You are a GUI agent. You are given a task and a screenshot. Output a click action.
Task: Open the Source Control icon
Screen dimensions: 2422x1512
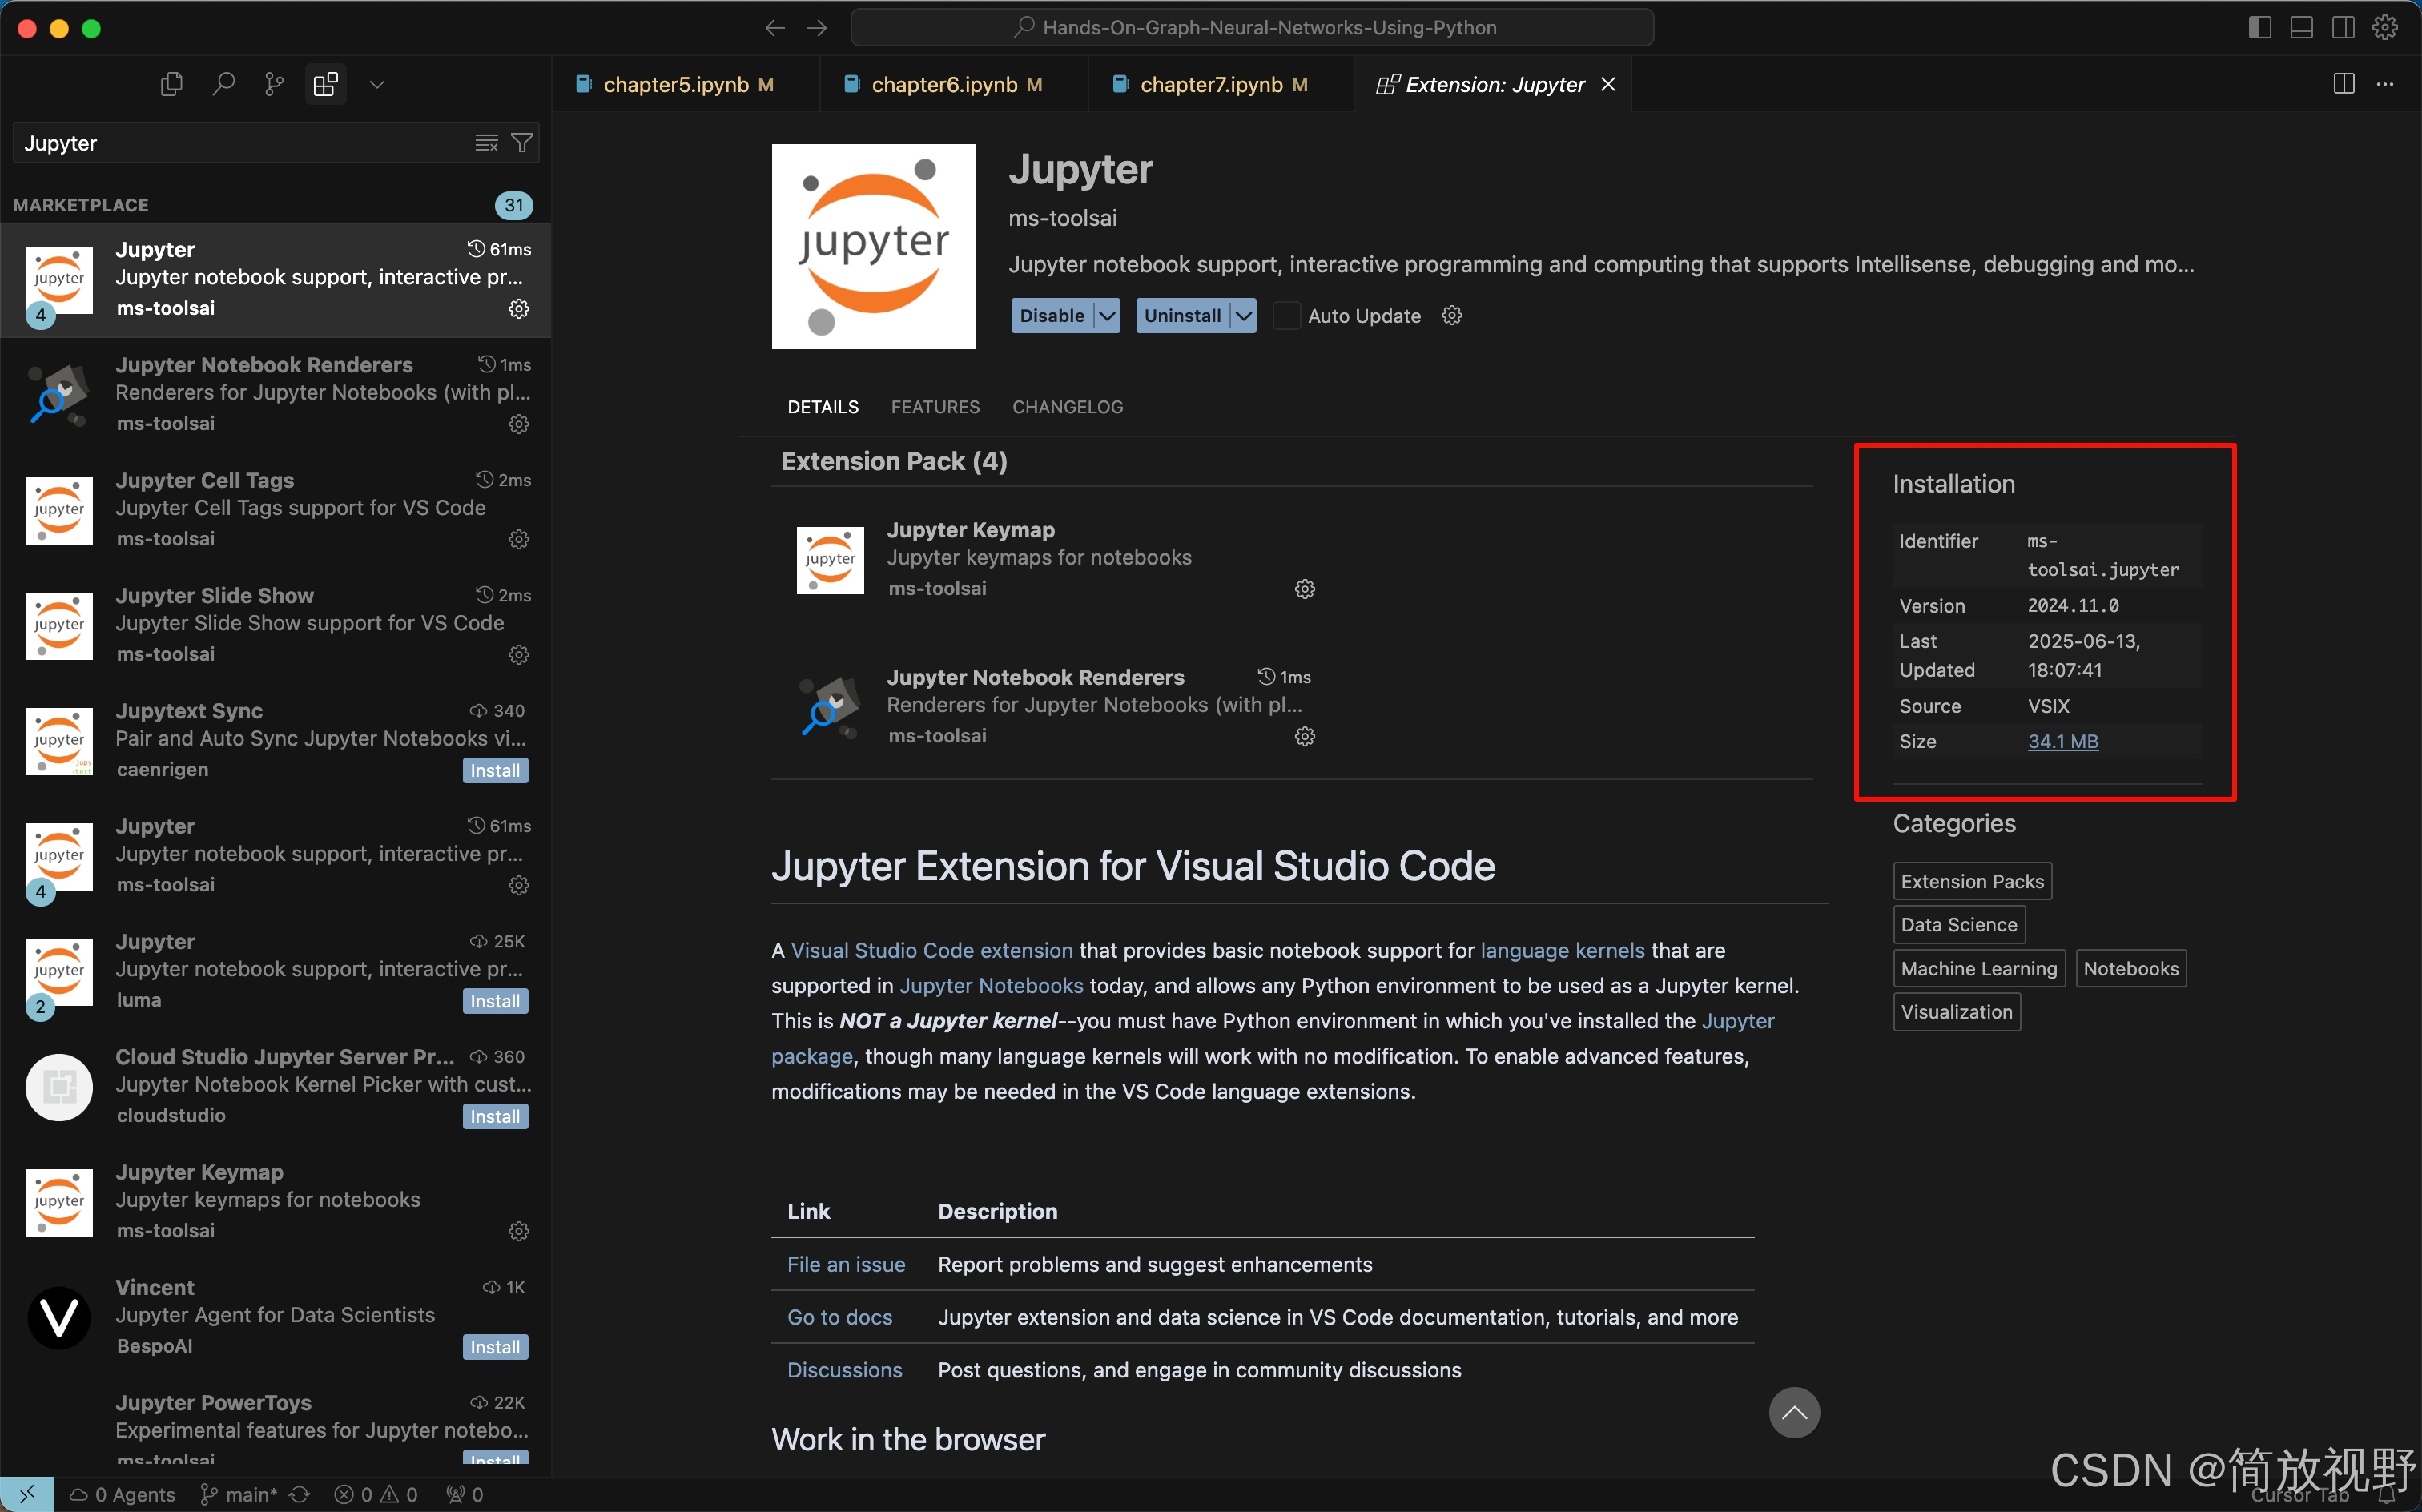[274, 85]
